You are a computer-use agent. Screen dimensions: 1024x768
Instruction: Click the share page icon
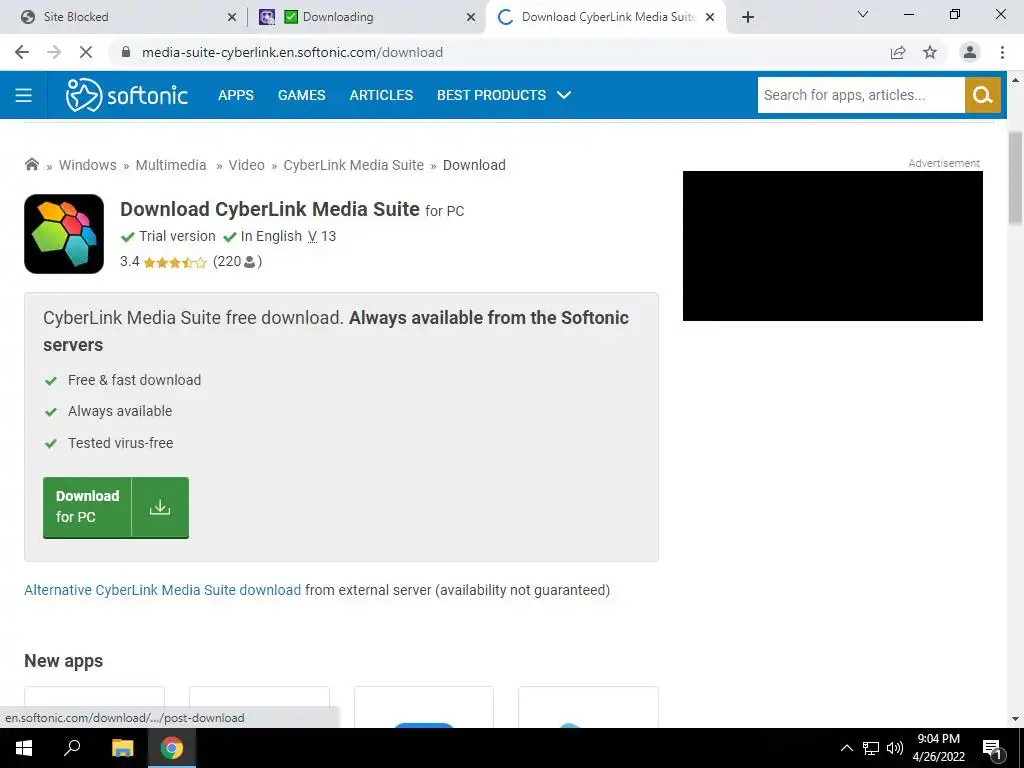(x=898, y=52)
